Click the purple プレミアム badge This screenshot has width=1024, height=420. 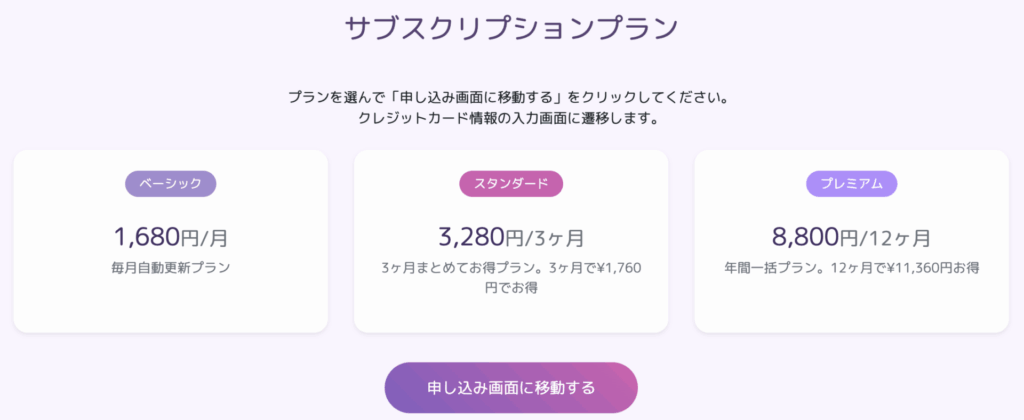[851, 184]
